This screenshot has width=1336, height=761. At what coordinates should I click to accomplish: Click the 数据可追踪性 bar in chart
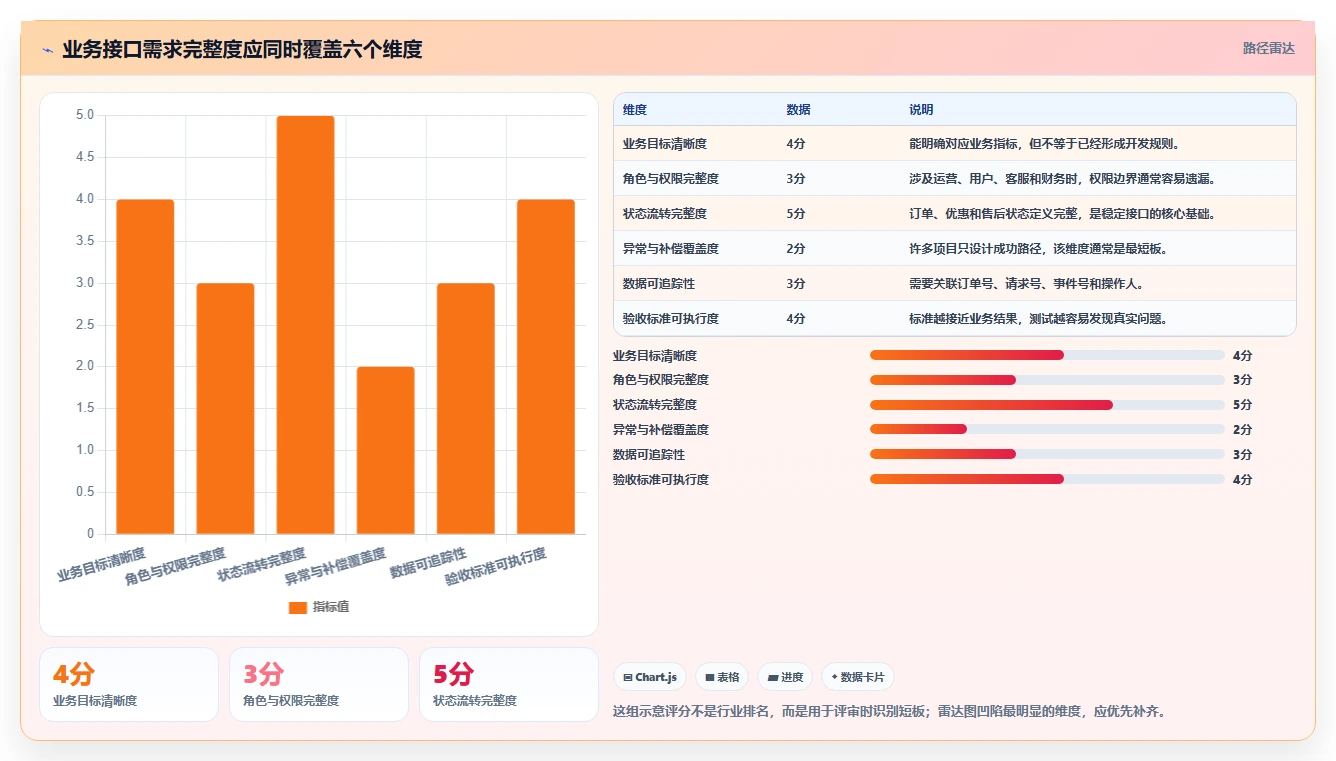pyautogui.click(x=465, y=408)
